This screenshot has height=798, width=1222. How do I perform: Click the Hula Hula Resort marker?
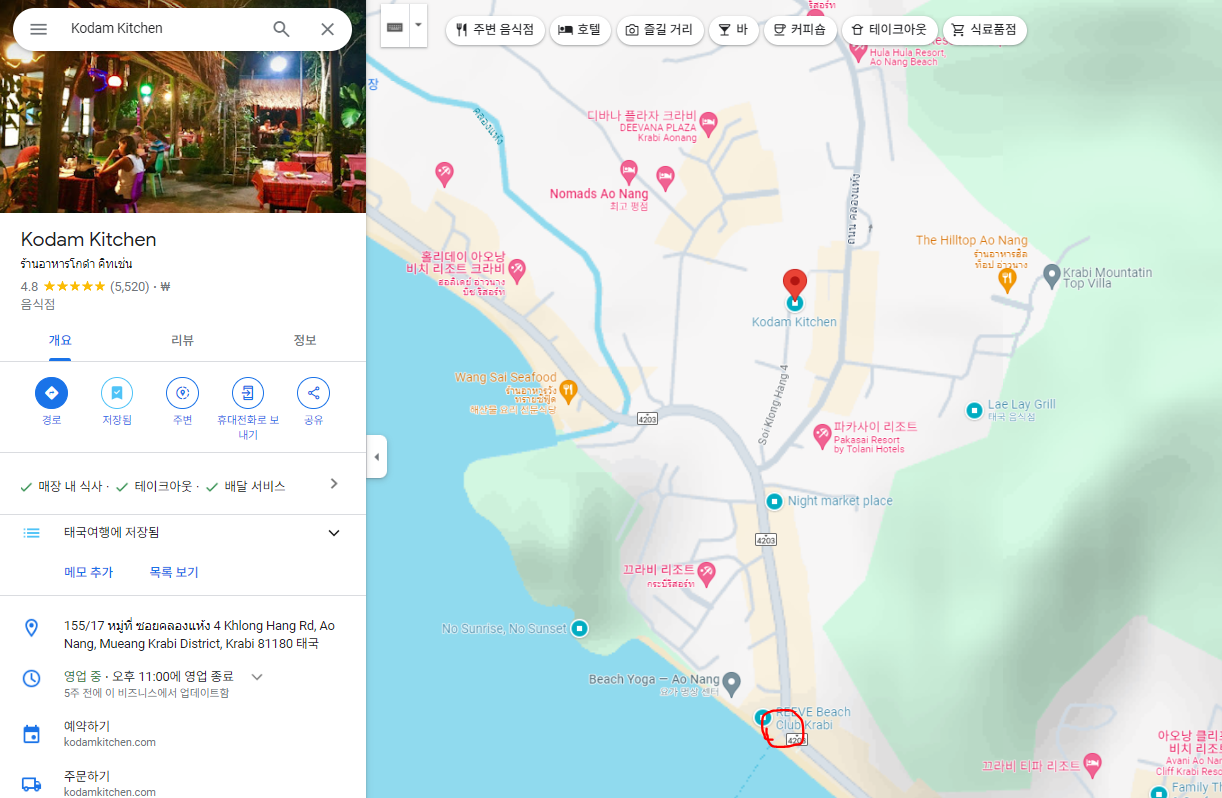click(x=857, y=50)
